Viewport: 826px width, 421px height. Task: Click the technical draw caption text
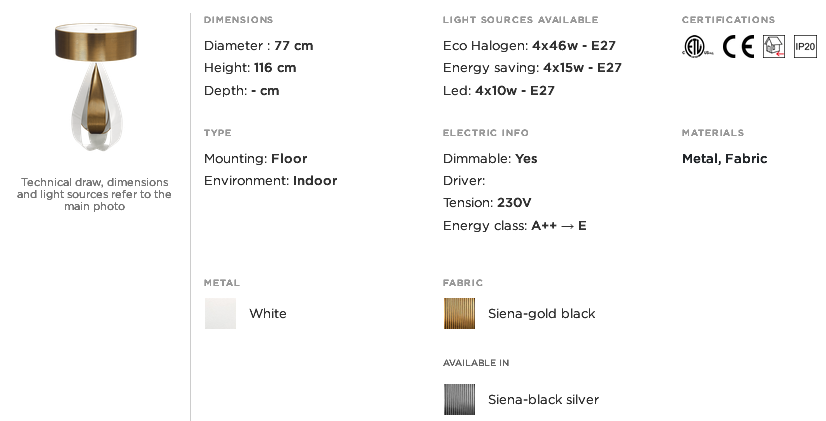point(94,194)
